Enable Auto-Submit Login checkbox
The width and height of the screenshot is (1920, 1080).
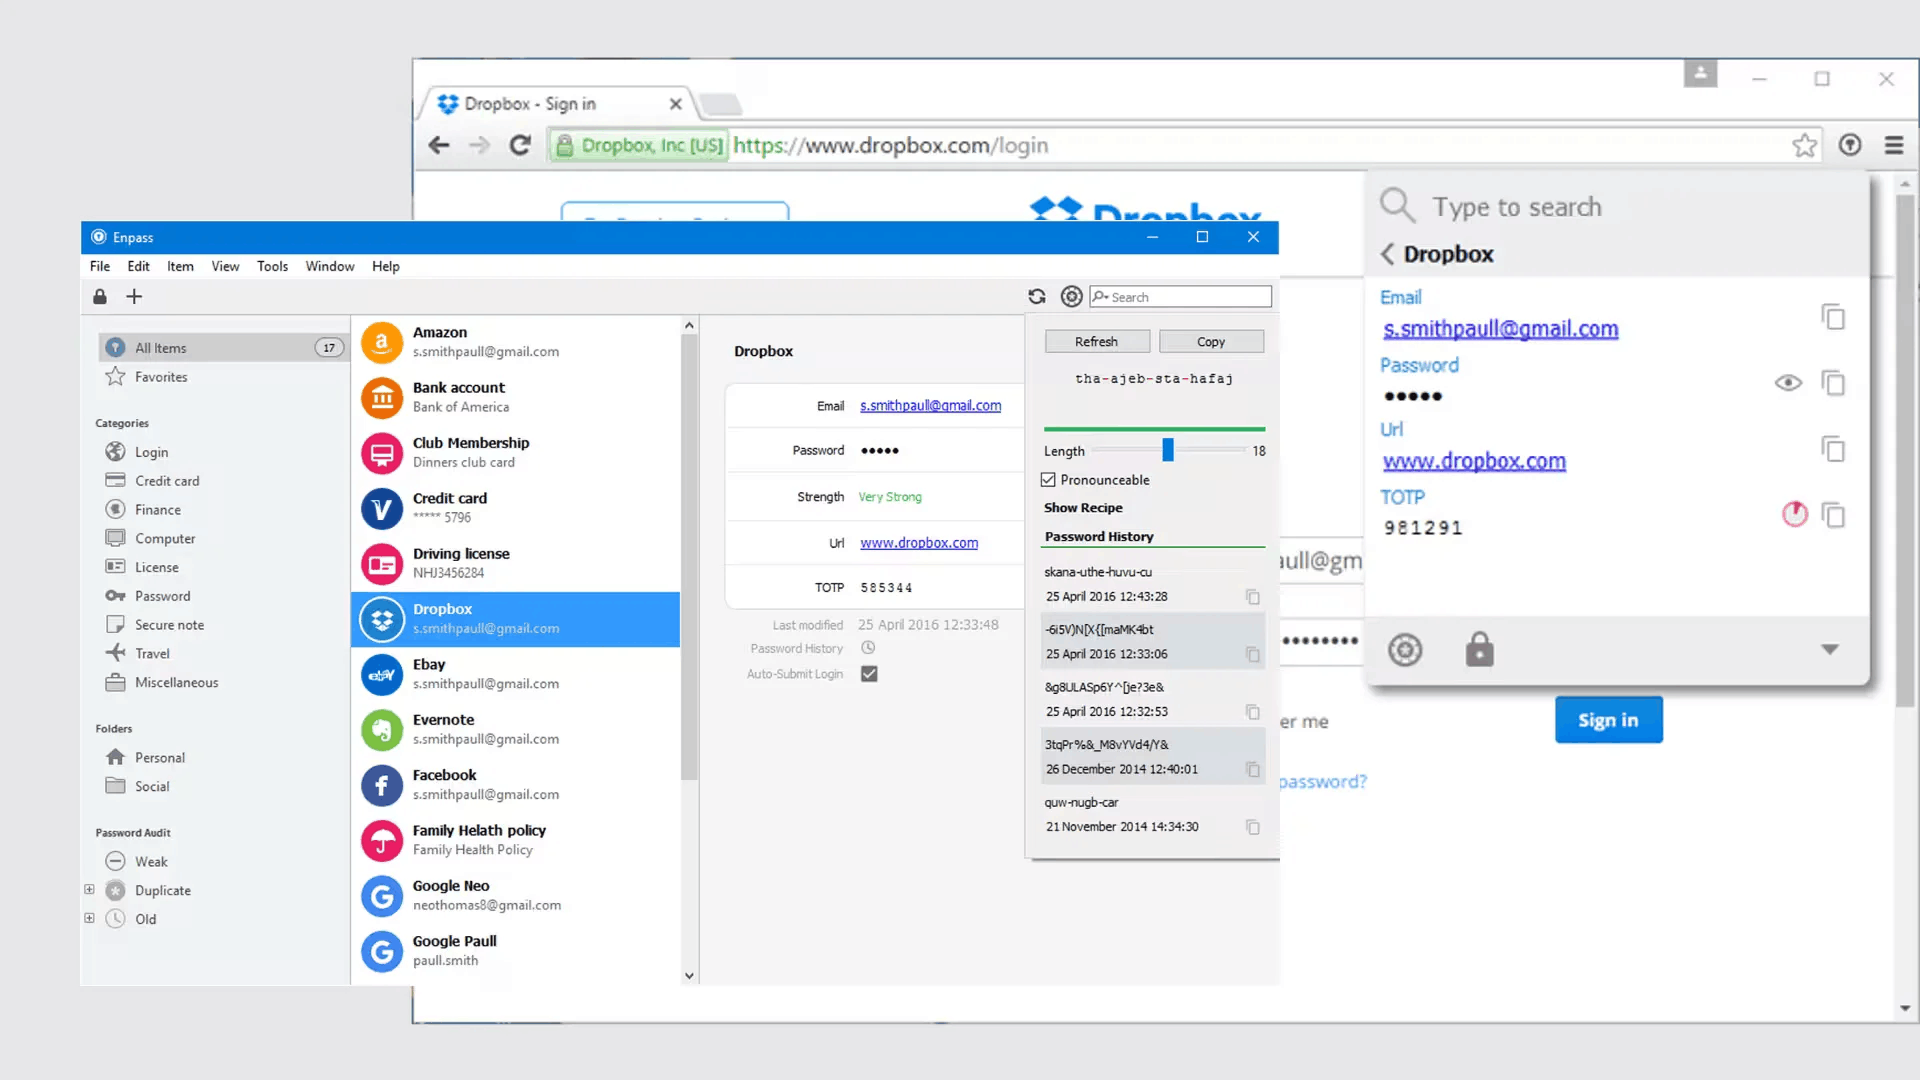click(869, 674)
